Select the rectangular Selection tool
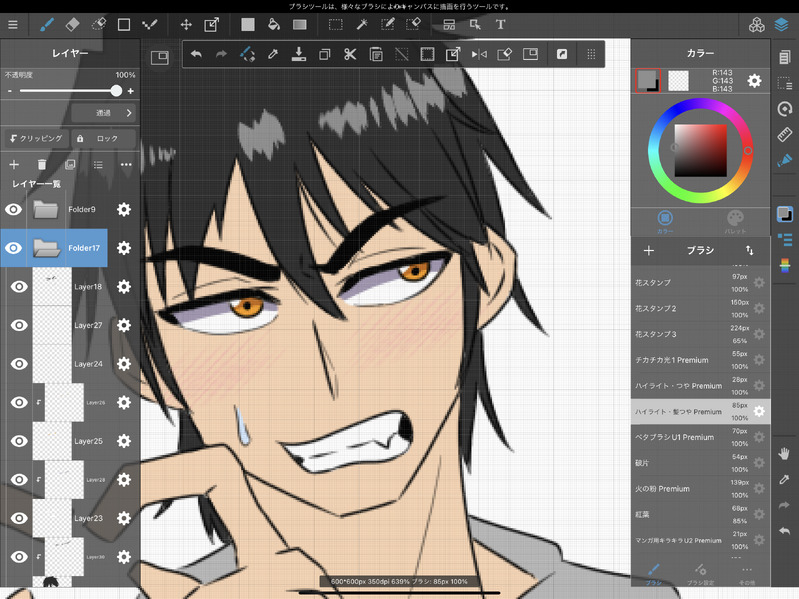 point(335,24)
